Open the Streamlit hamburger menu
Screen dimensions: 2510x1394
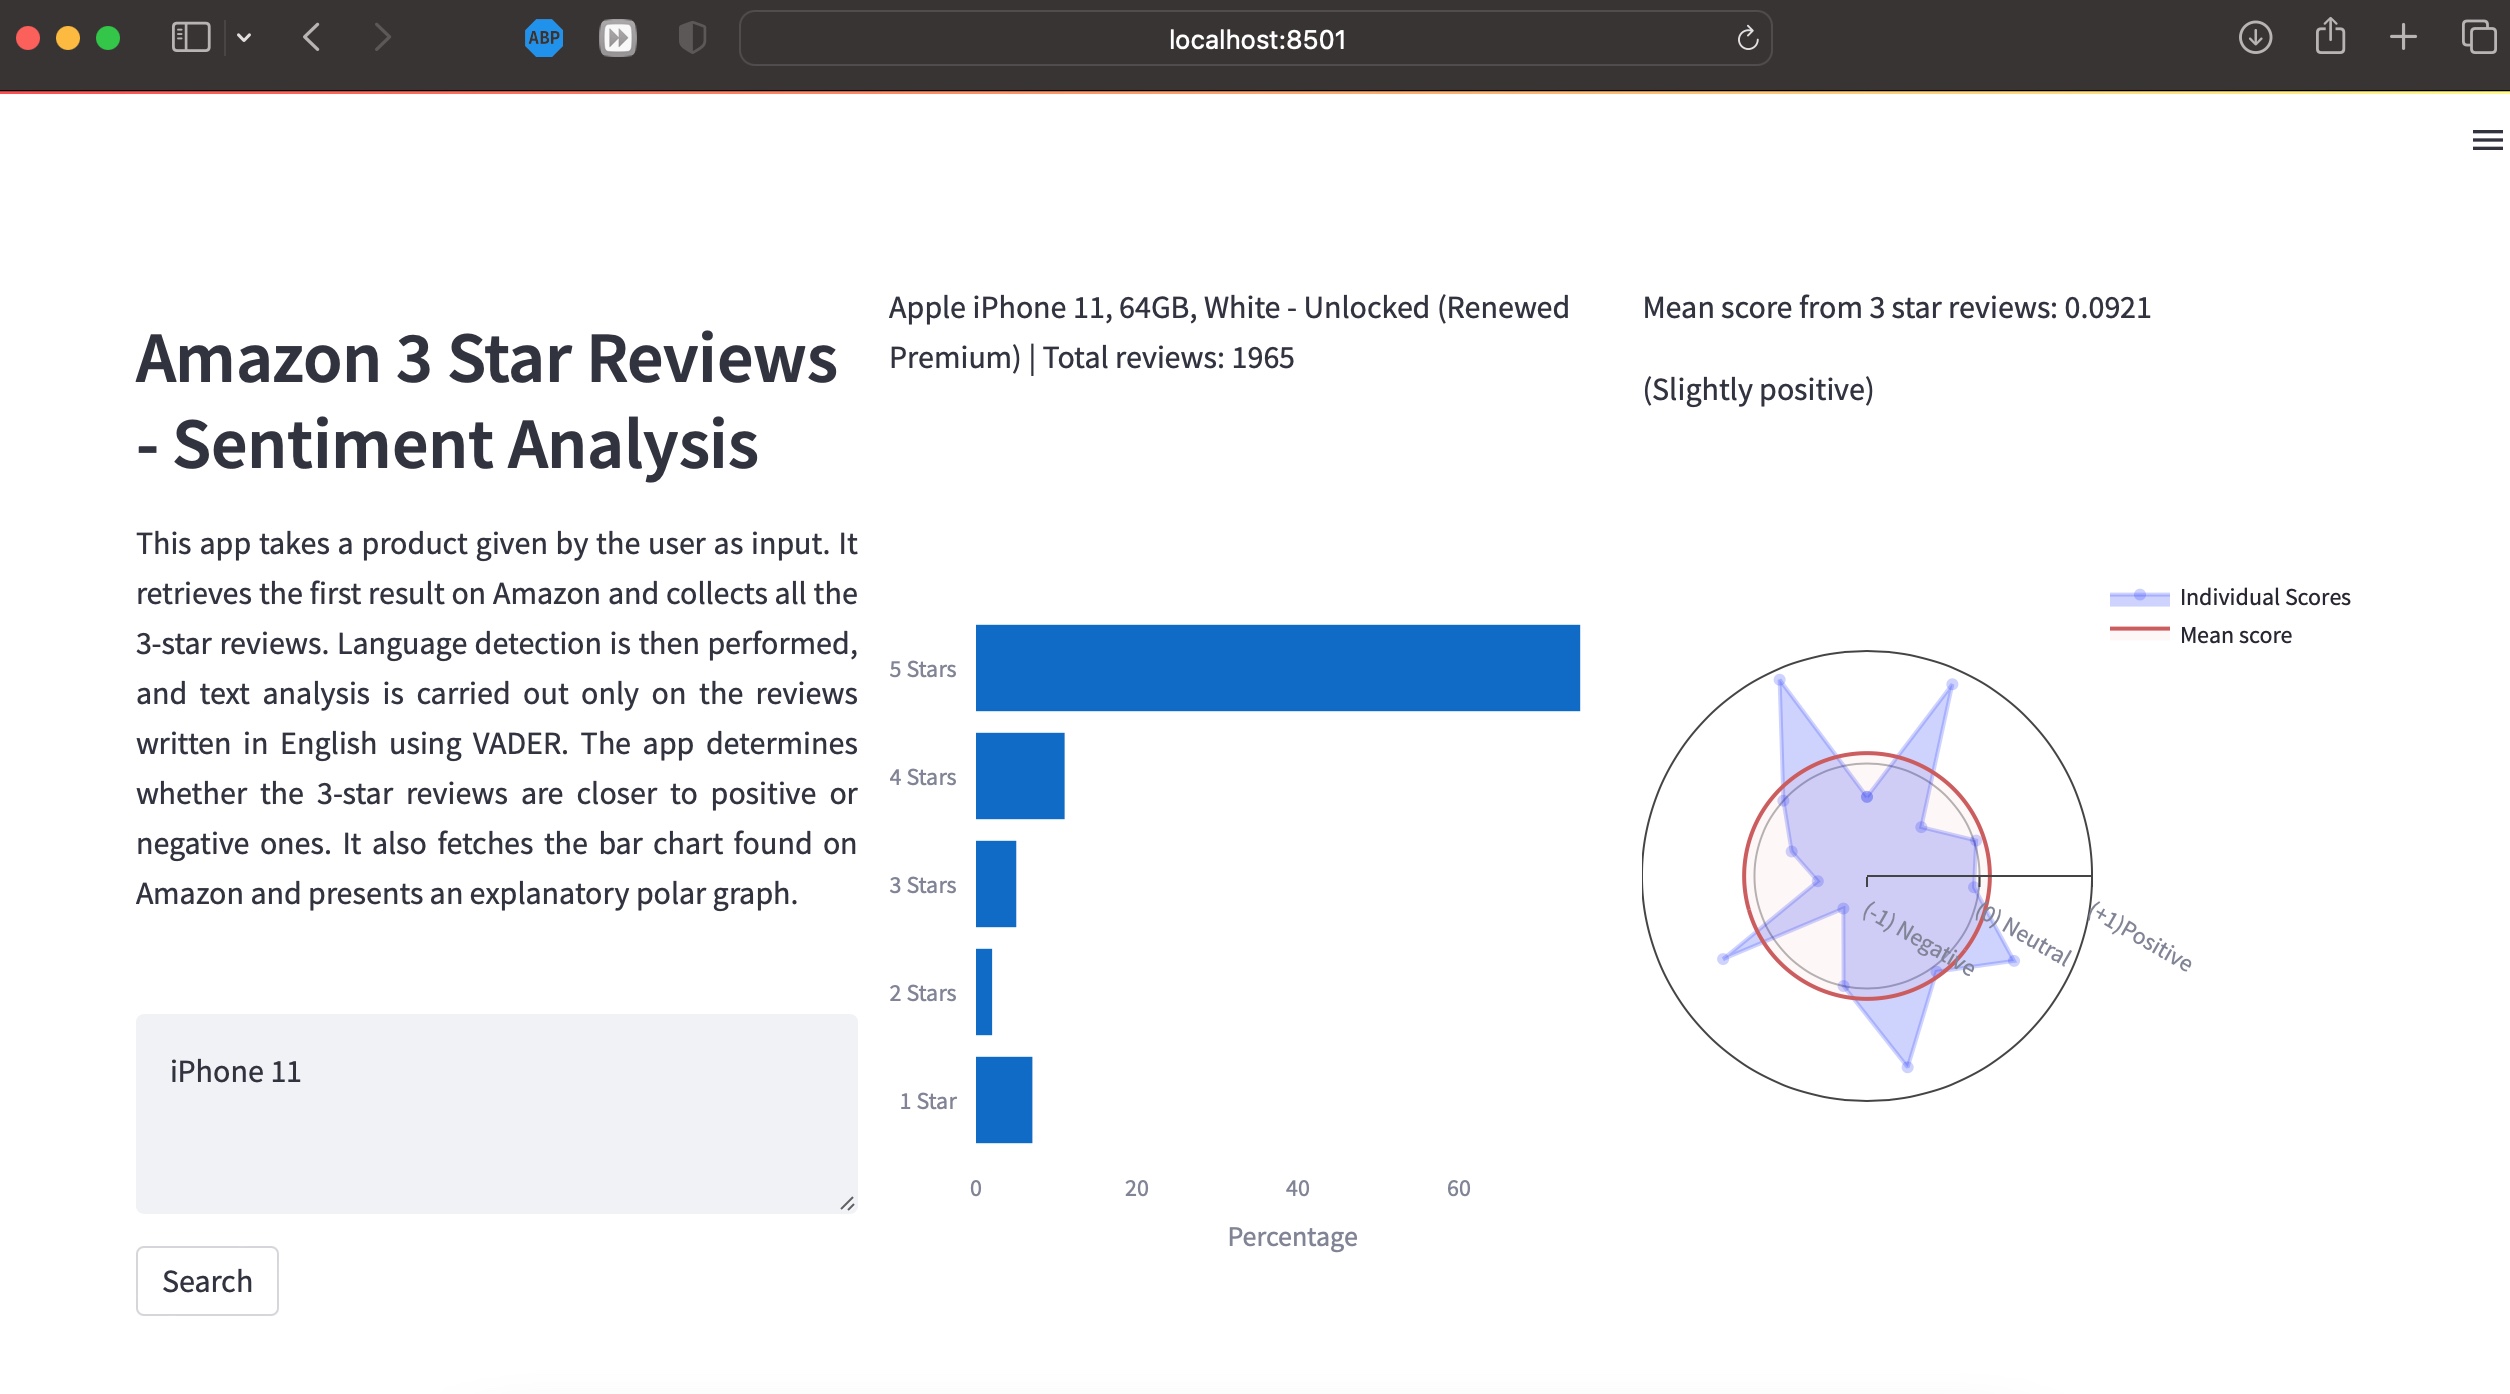[x=2484, y=141]
